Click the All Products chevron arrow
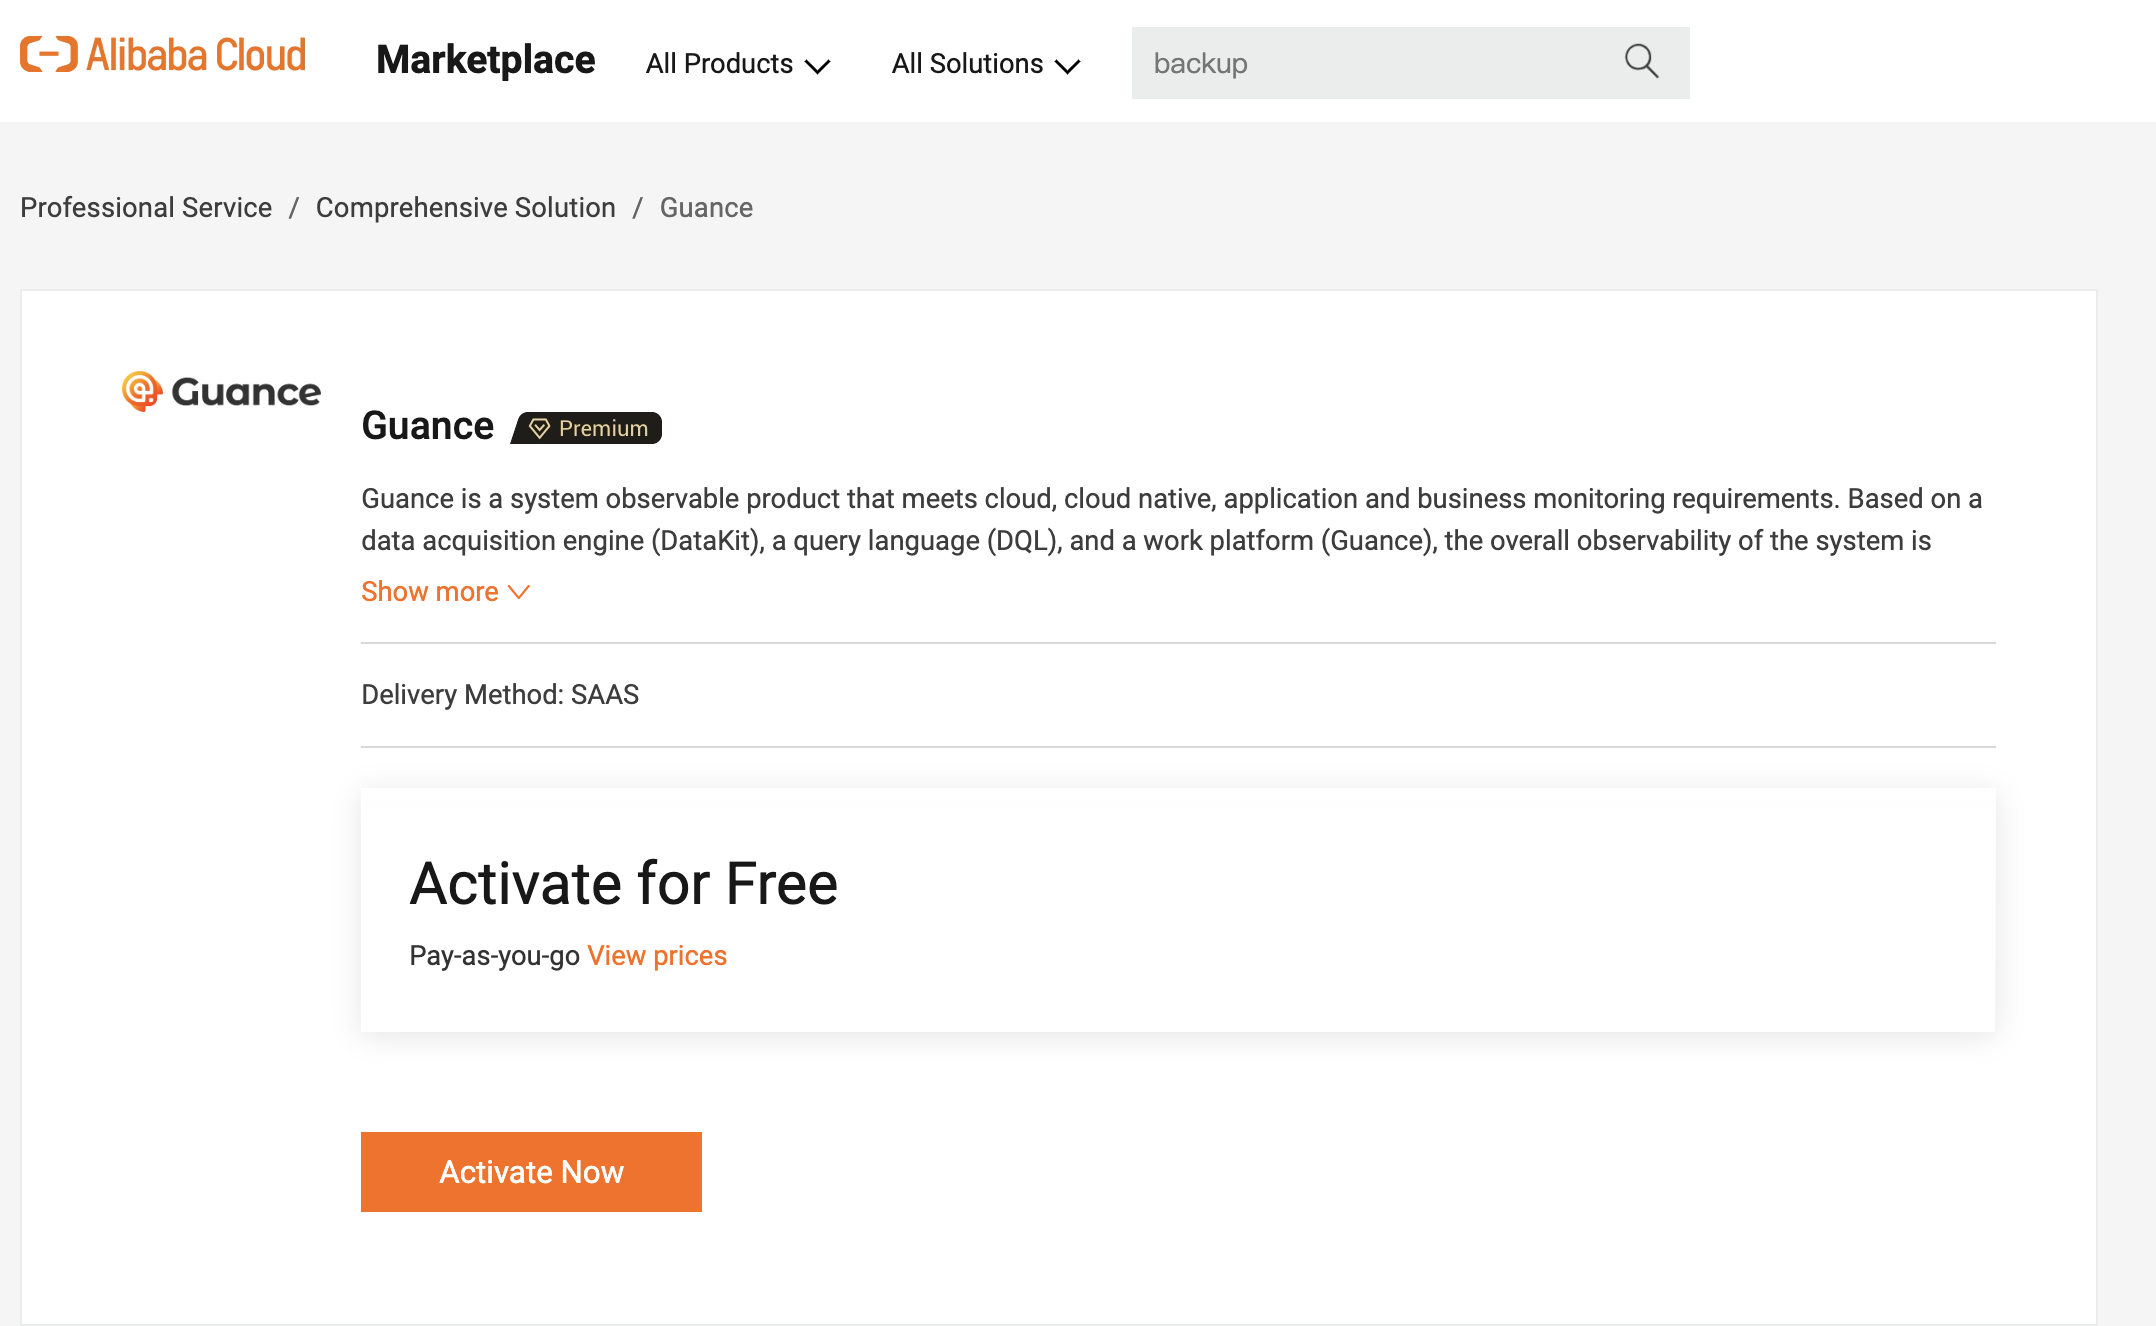Screen dimensions: 2156x1326 tap(818, 66)
